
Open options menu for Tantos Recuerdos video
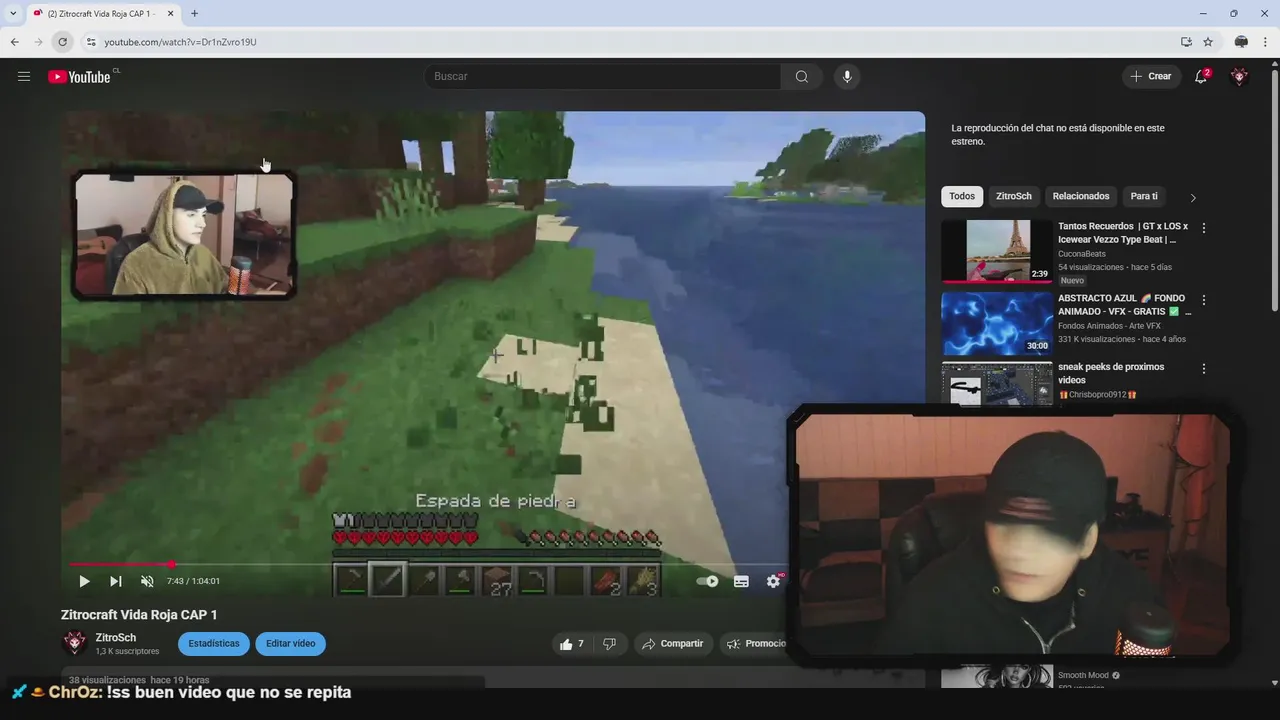(1204, 228)
